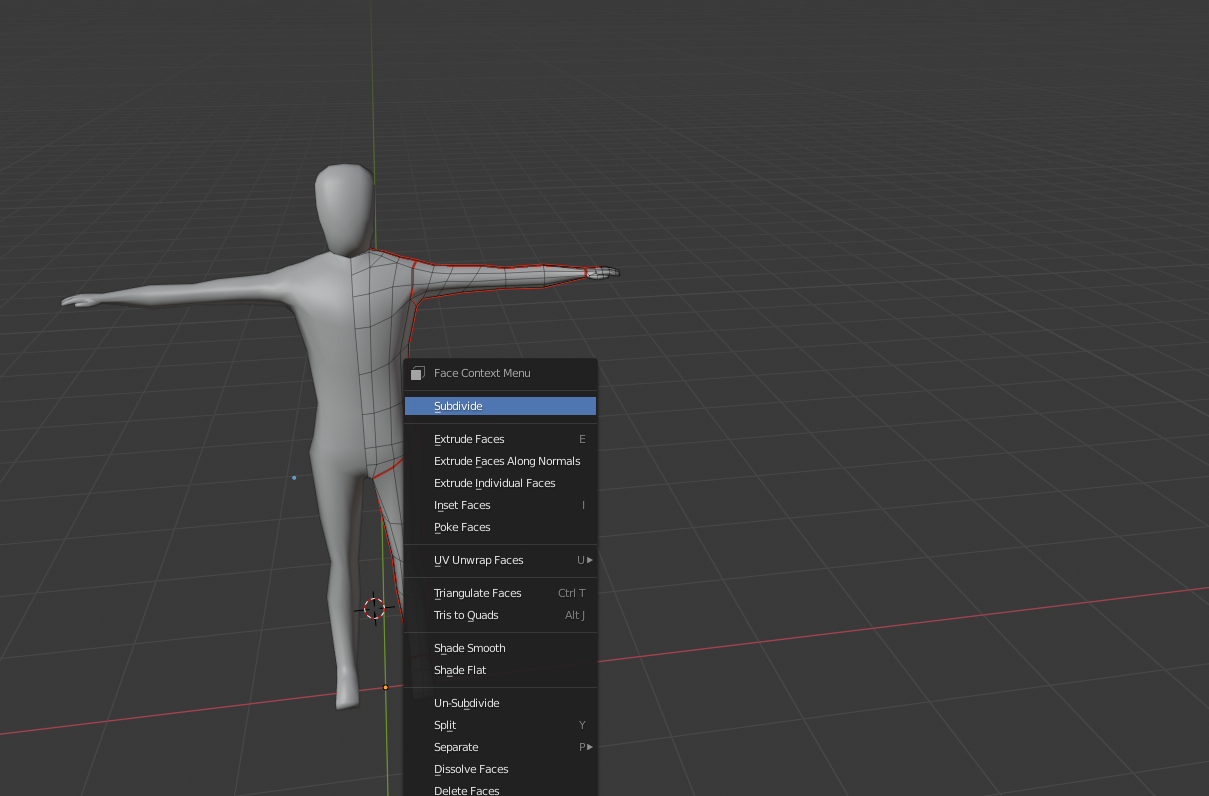The height and width of the screenshot is (796, 1209).
Task: Click the 3D cursor in the viewport
Action: click(374, 608)
